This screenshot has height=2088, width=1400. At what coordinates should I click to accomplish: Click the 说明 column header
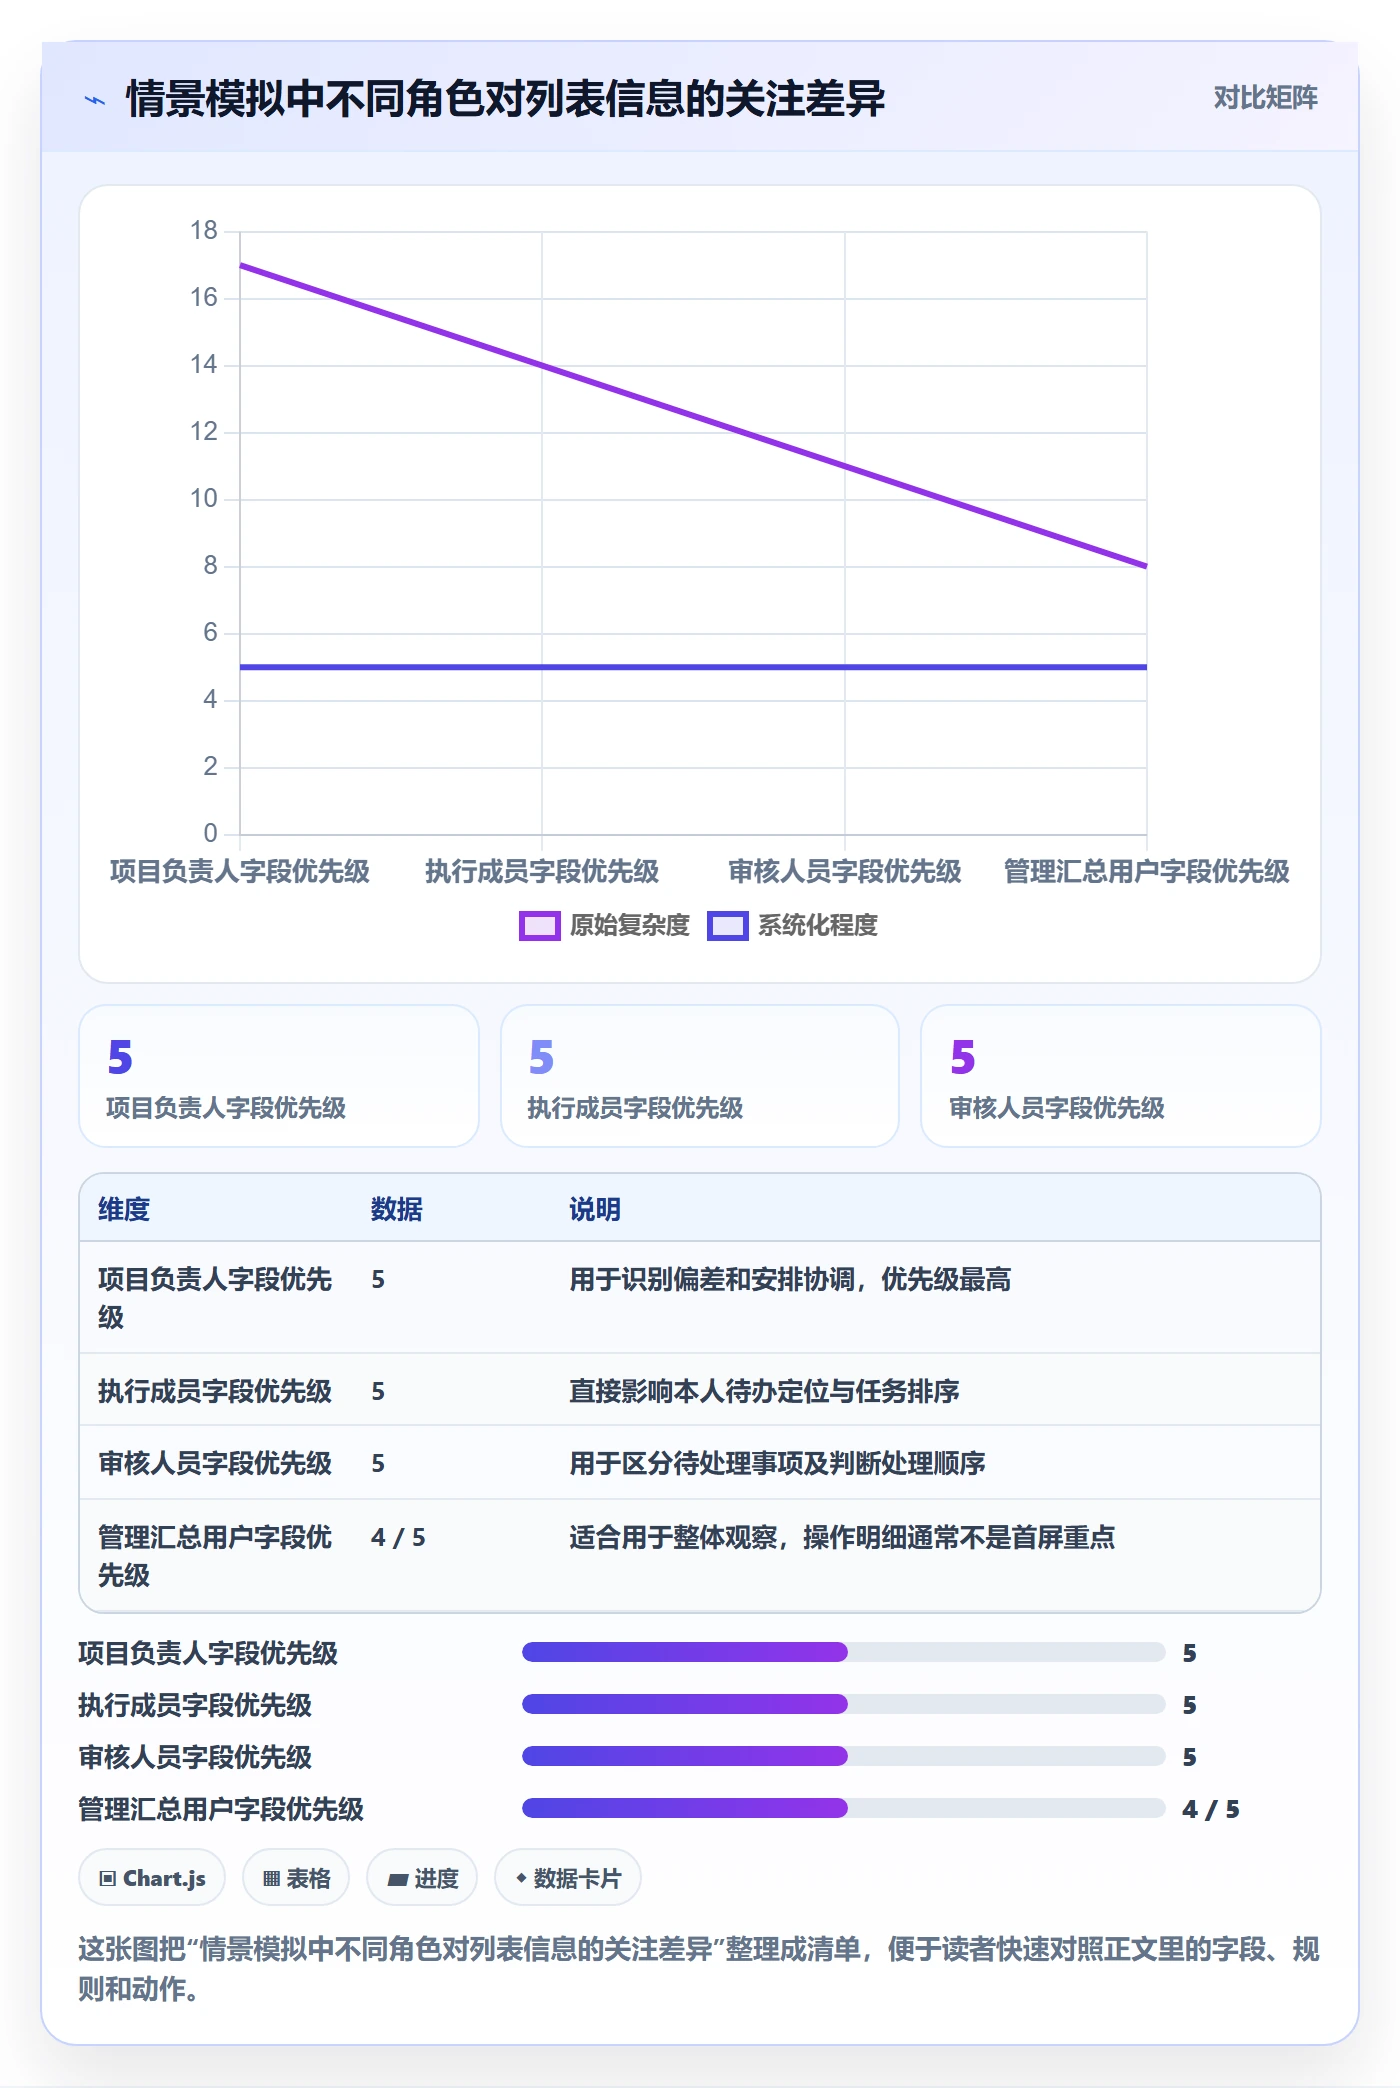tap(595, 1209)
